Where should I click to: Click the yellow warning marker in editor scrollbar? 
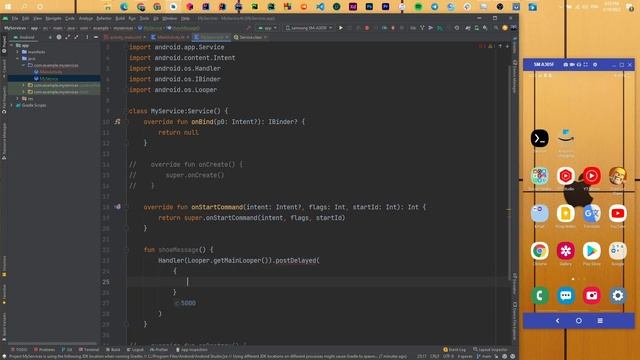[x=509, y=209]
